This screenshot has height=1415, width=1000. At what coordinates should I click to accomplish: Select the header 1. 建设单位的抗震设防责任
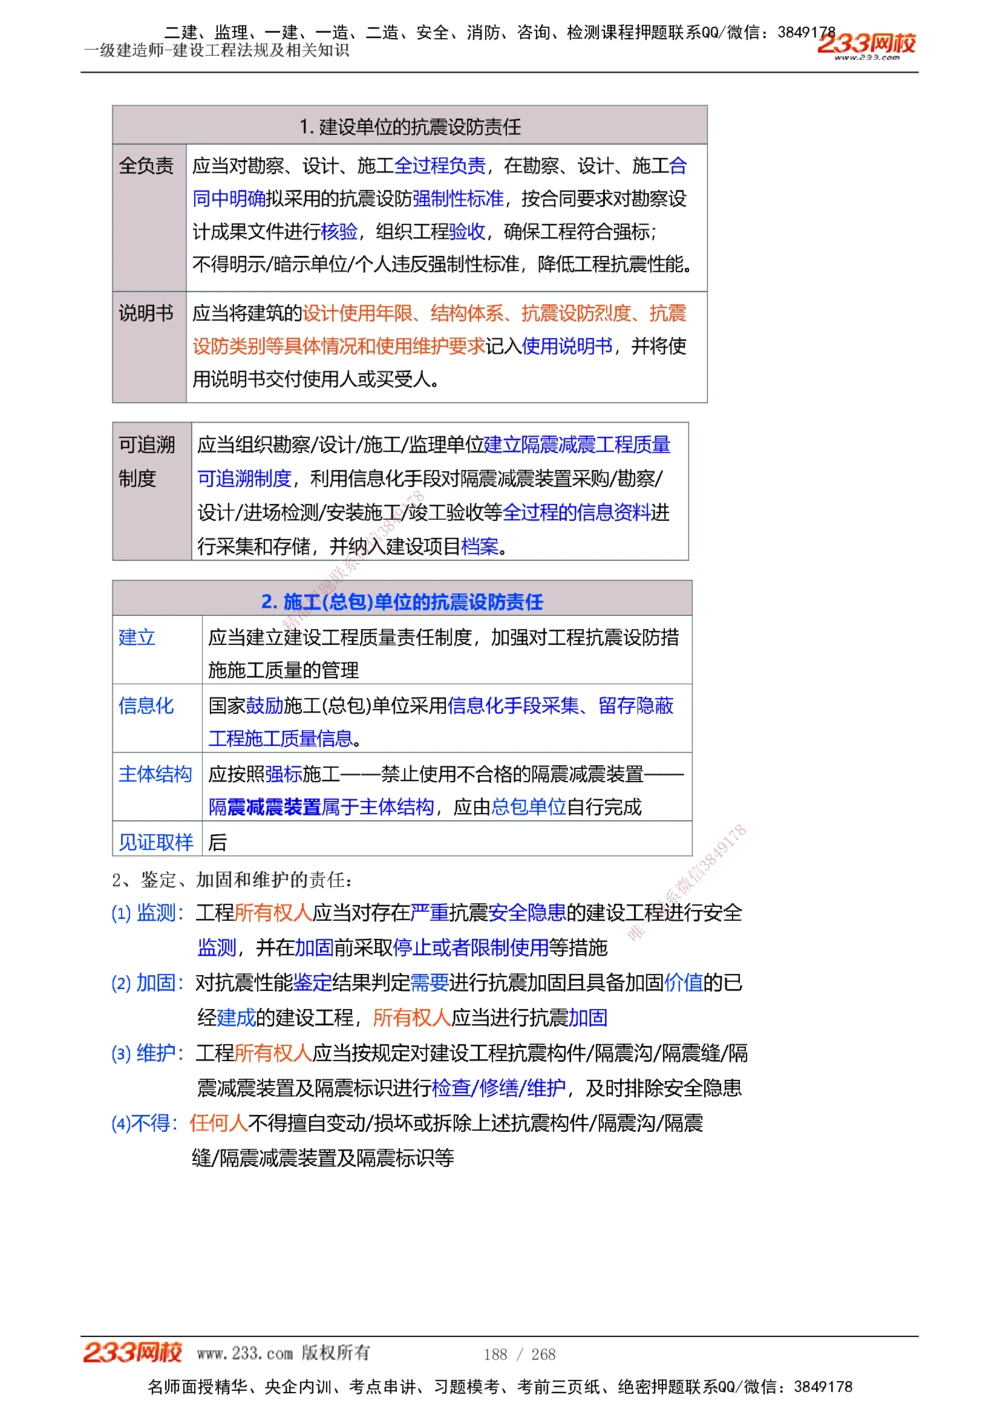408,127
